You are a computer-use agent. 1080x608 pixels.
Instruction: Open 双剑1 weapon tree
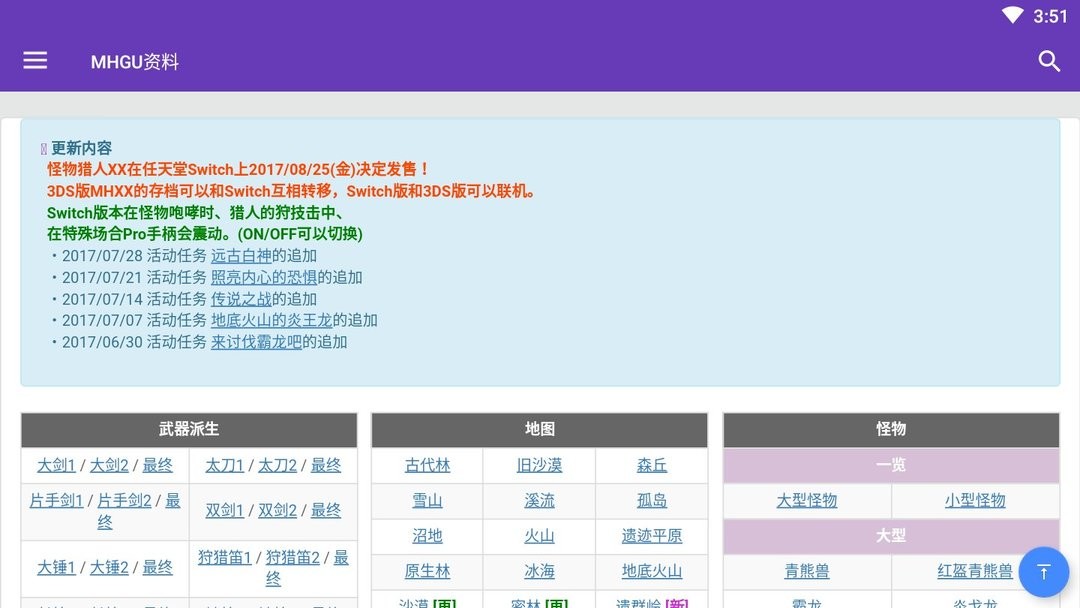coord(224,510)
